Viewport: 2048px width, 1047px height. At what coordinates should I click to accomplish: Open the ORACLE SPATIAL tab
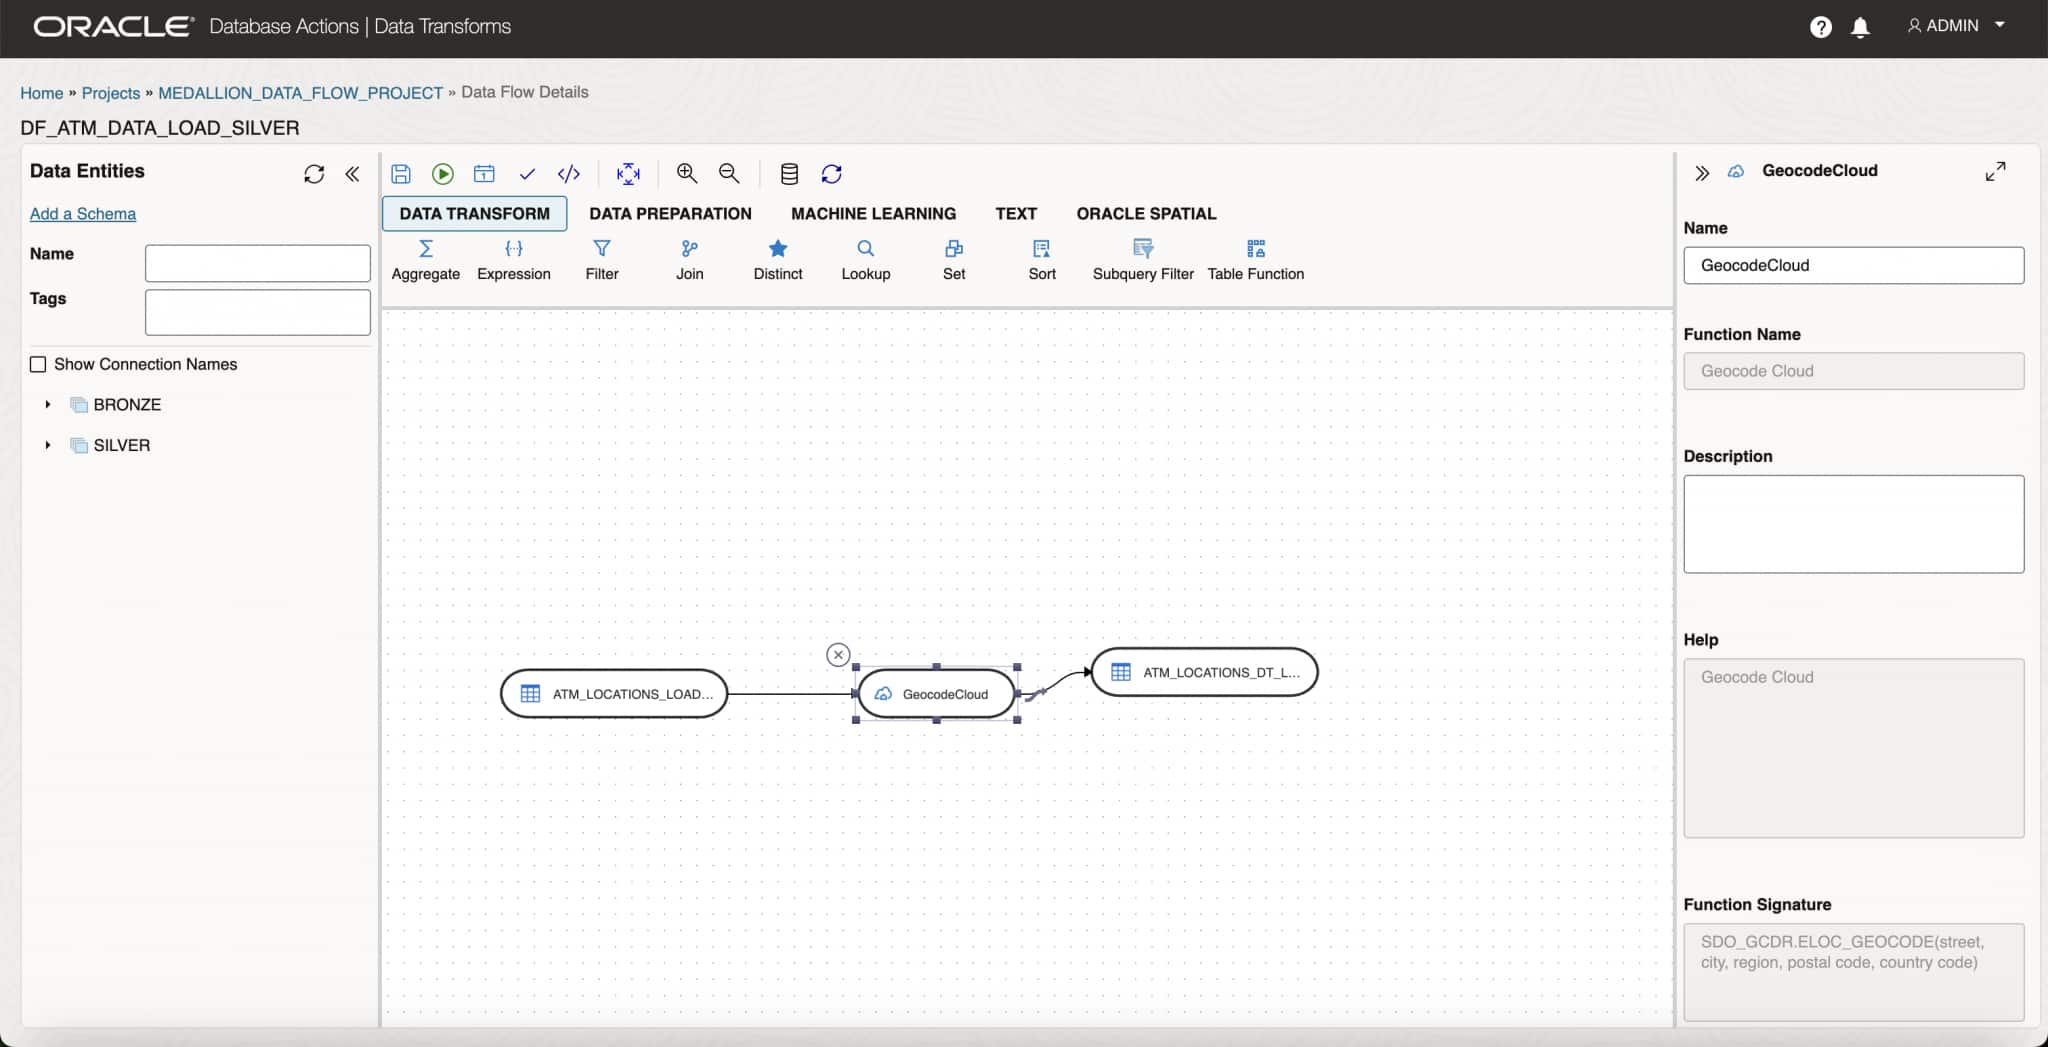(1146, 213)
